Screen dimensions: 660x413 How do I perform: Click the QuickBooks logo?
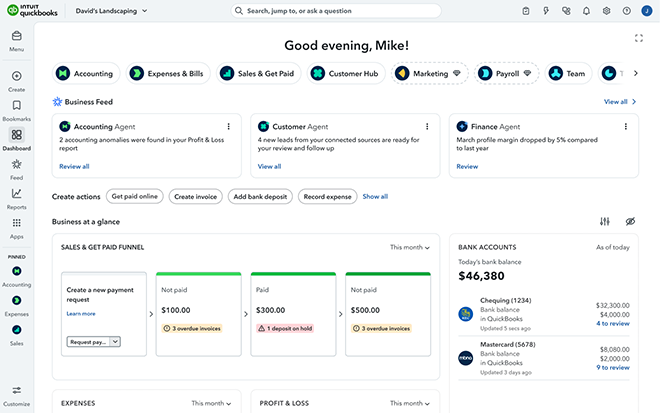pos(32,11)
